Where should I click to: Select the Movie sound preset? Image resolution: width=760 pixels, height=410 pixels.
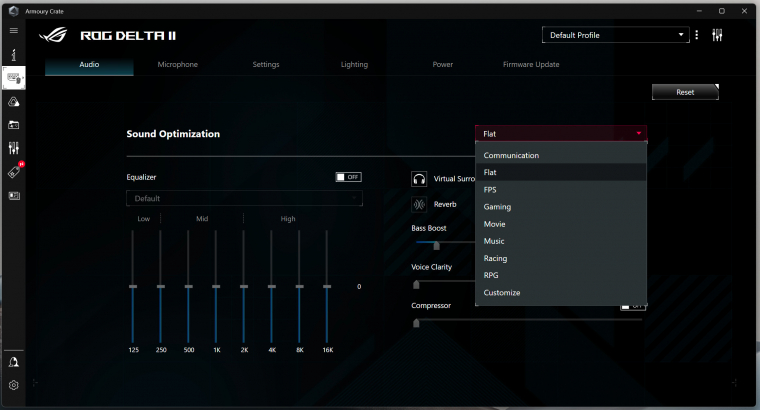pos(561,224)
